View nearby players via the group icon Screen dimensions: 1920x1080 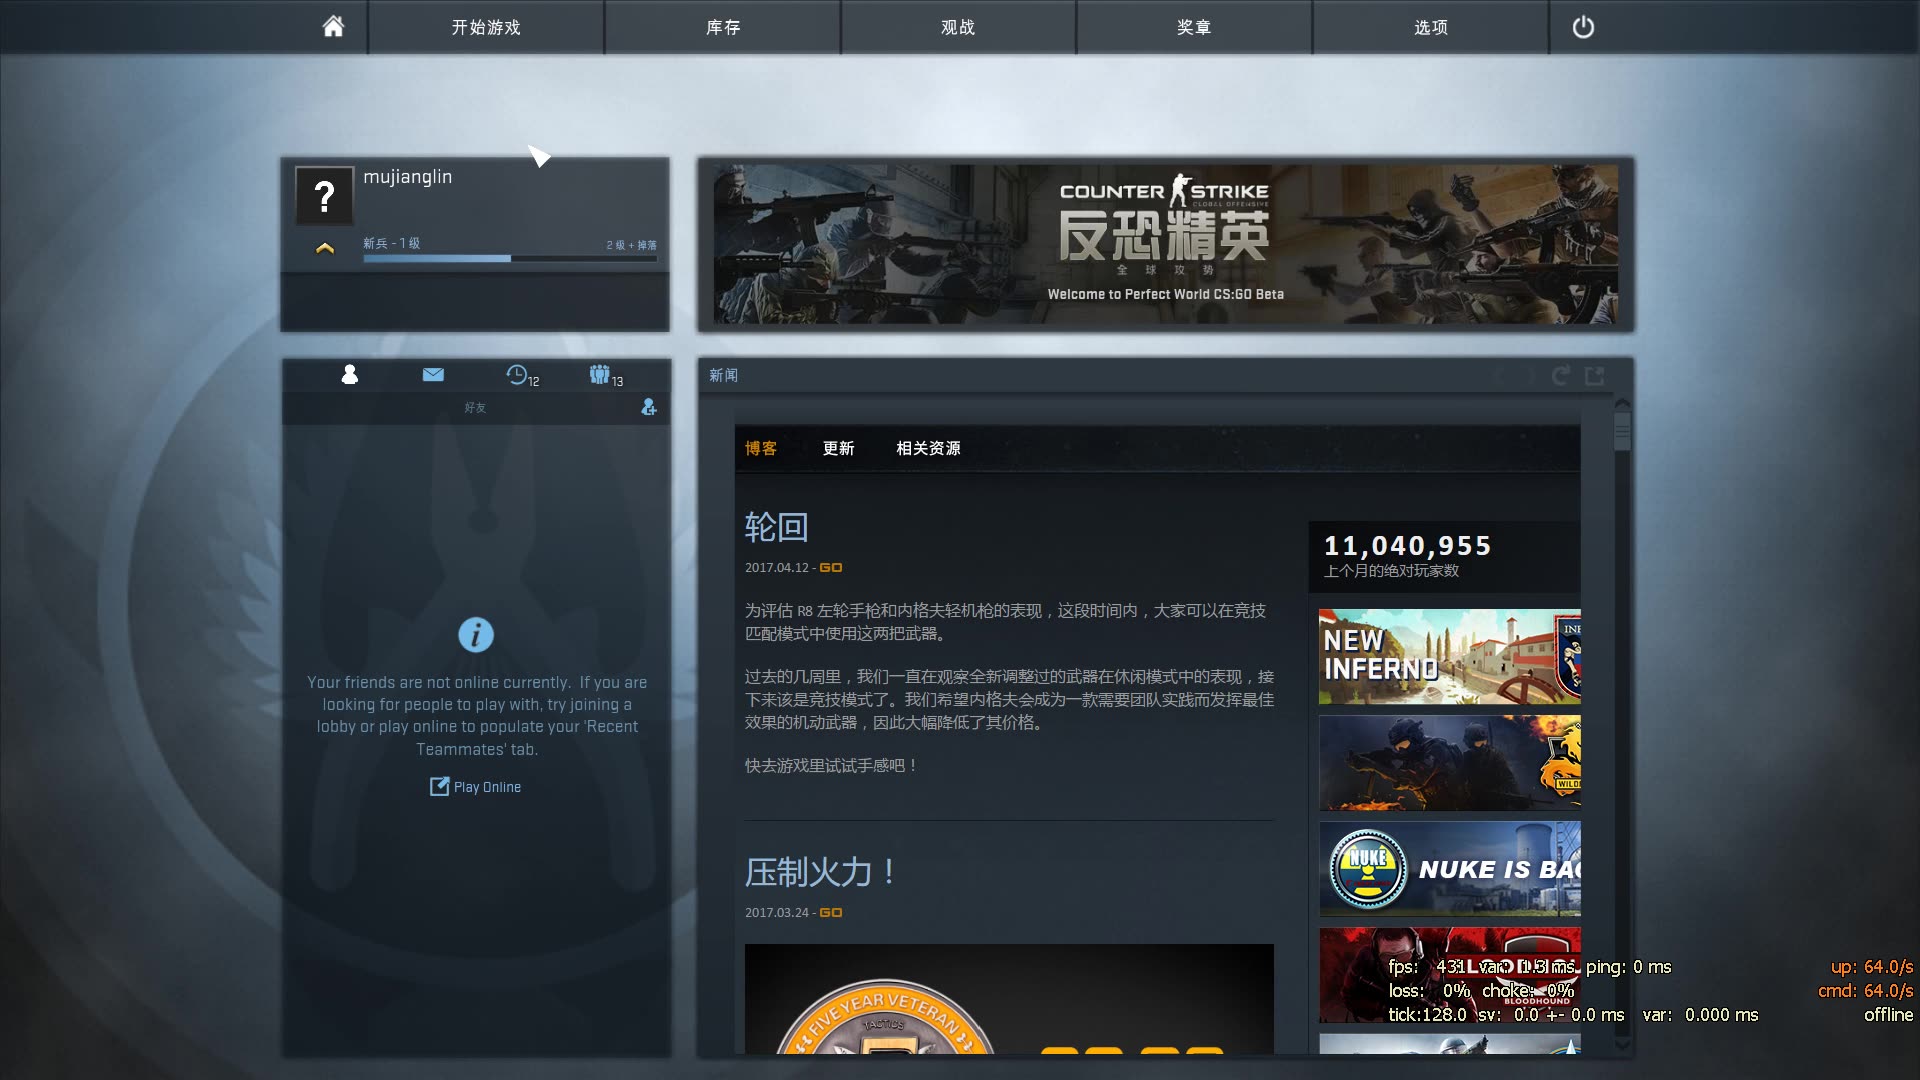601,374
